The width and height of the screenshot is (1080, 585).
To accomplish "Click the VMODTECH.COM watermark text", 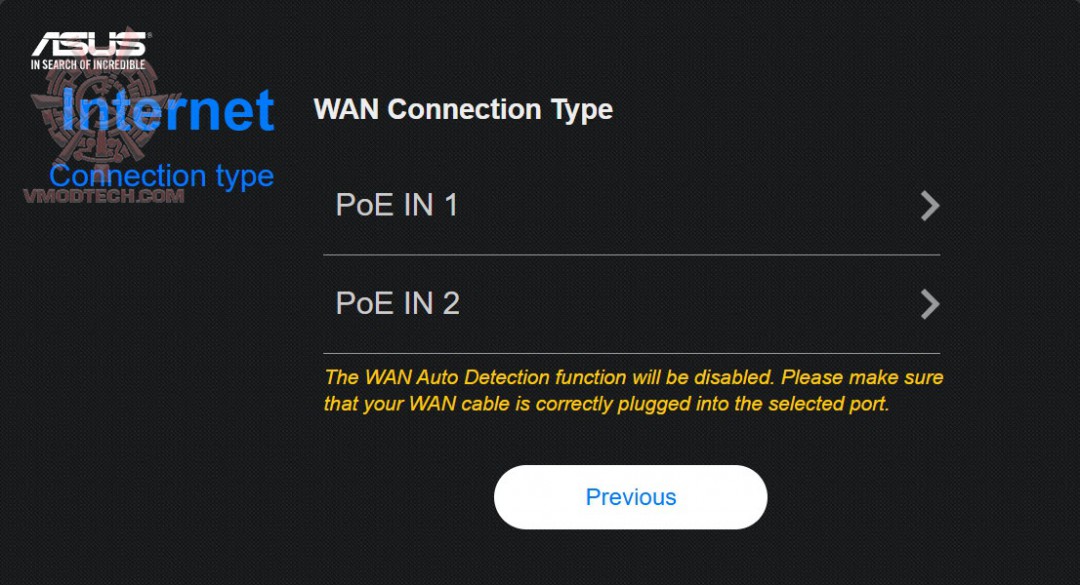I will [x=104, y=197].
